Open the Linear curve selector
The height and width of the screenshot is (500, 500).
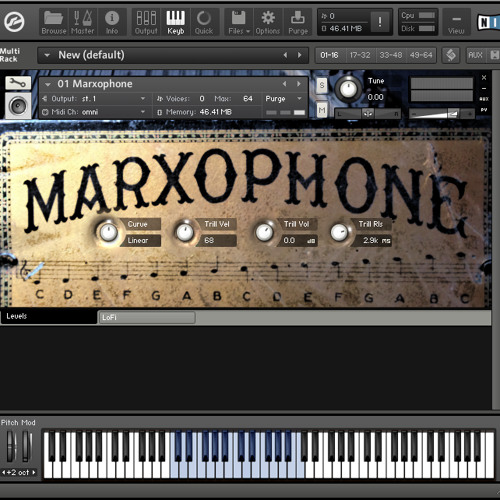click(x=142, y=240)
